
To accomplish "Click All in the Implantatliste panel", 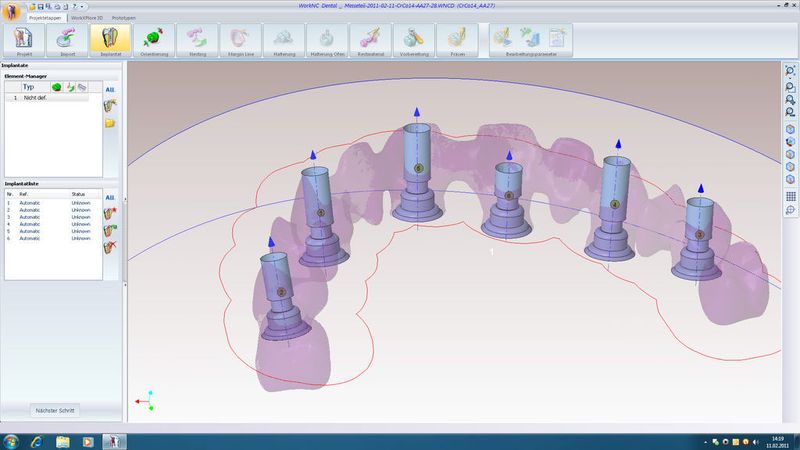I will (x=109, y=197).
